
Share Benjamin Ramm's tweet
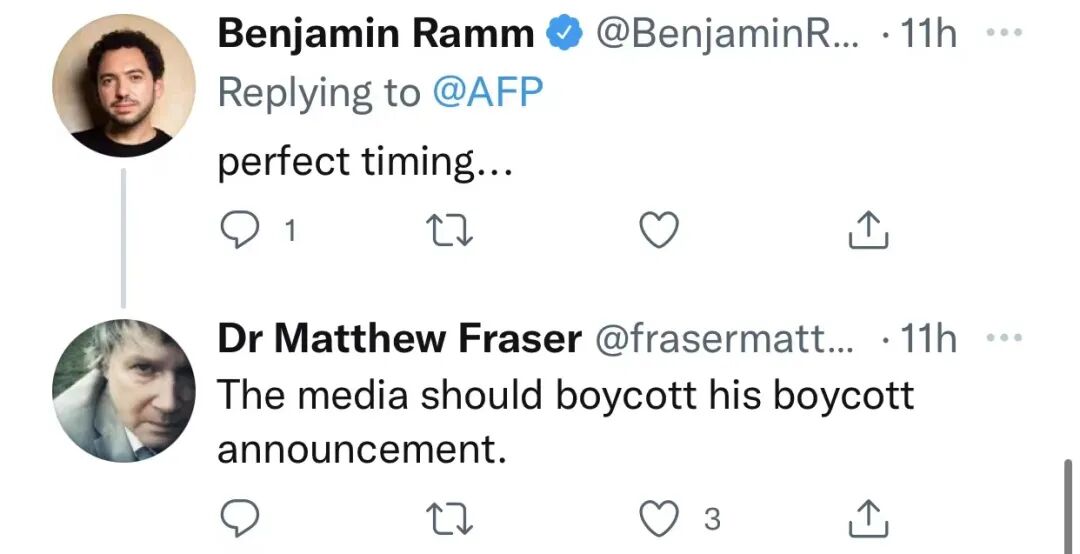point(867,231)
